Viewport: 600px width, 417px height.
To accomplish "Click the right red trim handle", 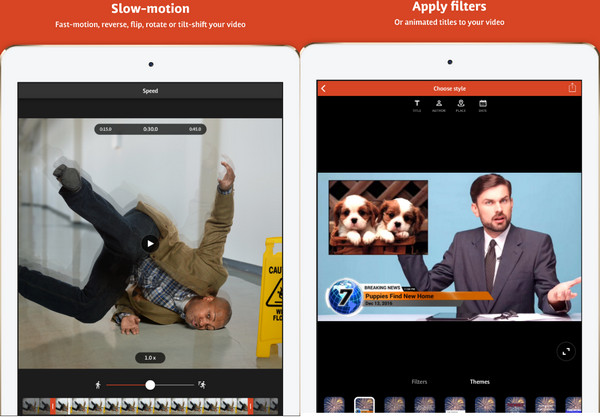I will pos(250,406).
